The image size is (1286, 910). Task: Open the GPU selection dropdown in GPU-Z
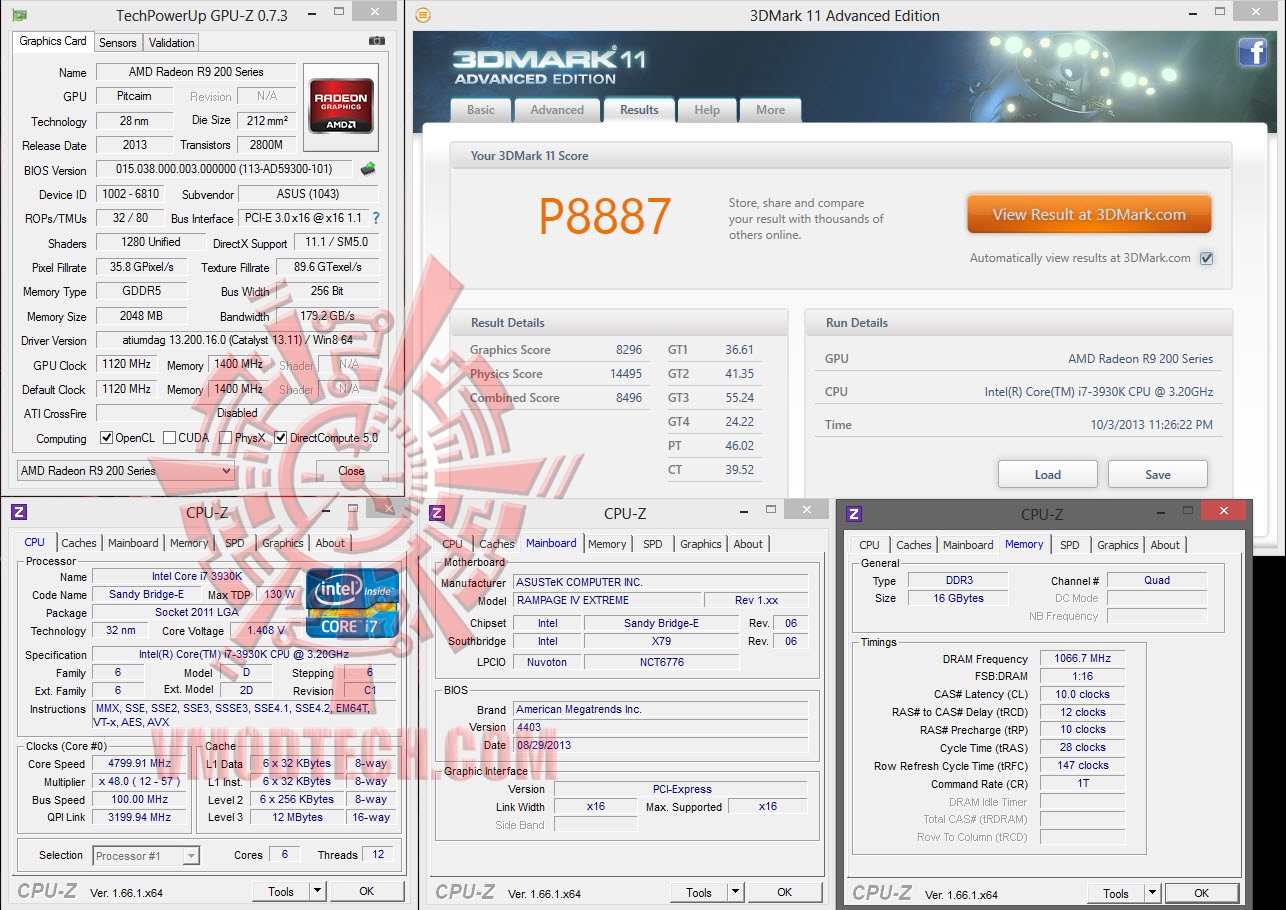[126, 471]
